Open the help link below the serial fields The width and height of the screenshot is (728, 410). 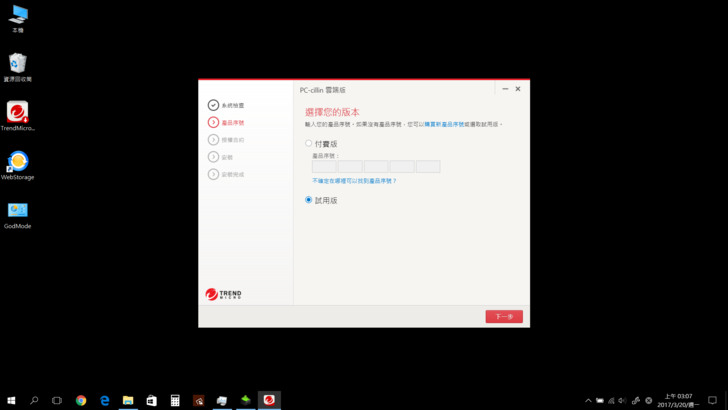[354, 181]
